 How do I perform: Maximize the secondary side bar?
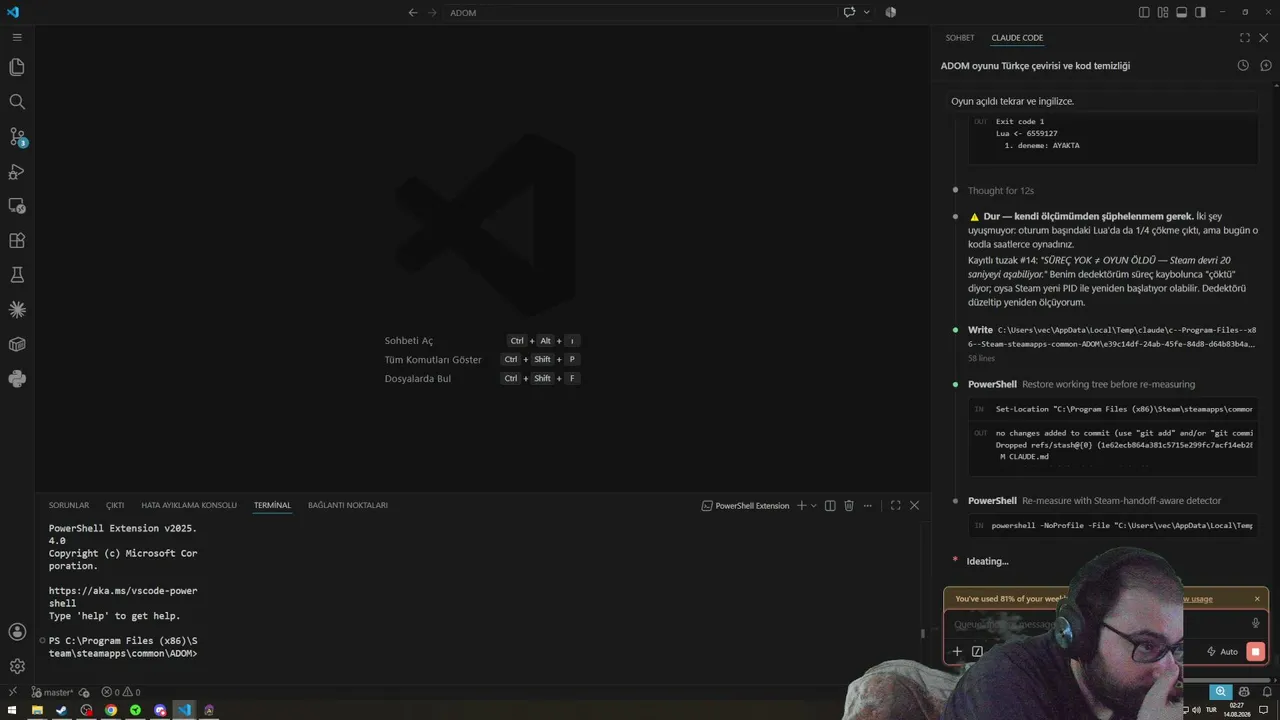click(x=1245, y=38)
